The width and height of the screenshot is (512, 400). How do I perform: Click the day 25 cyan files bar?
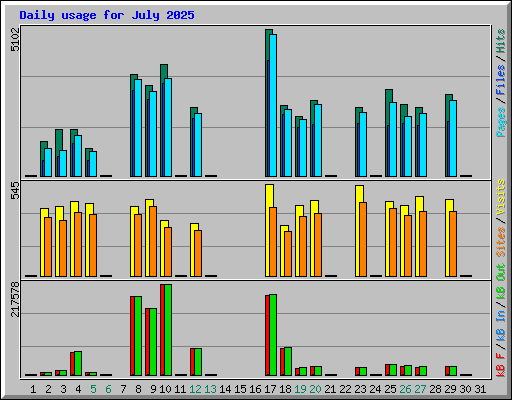pyautogui.click(x=393, y=140)
